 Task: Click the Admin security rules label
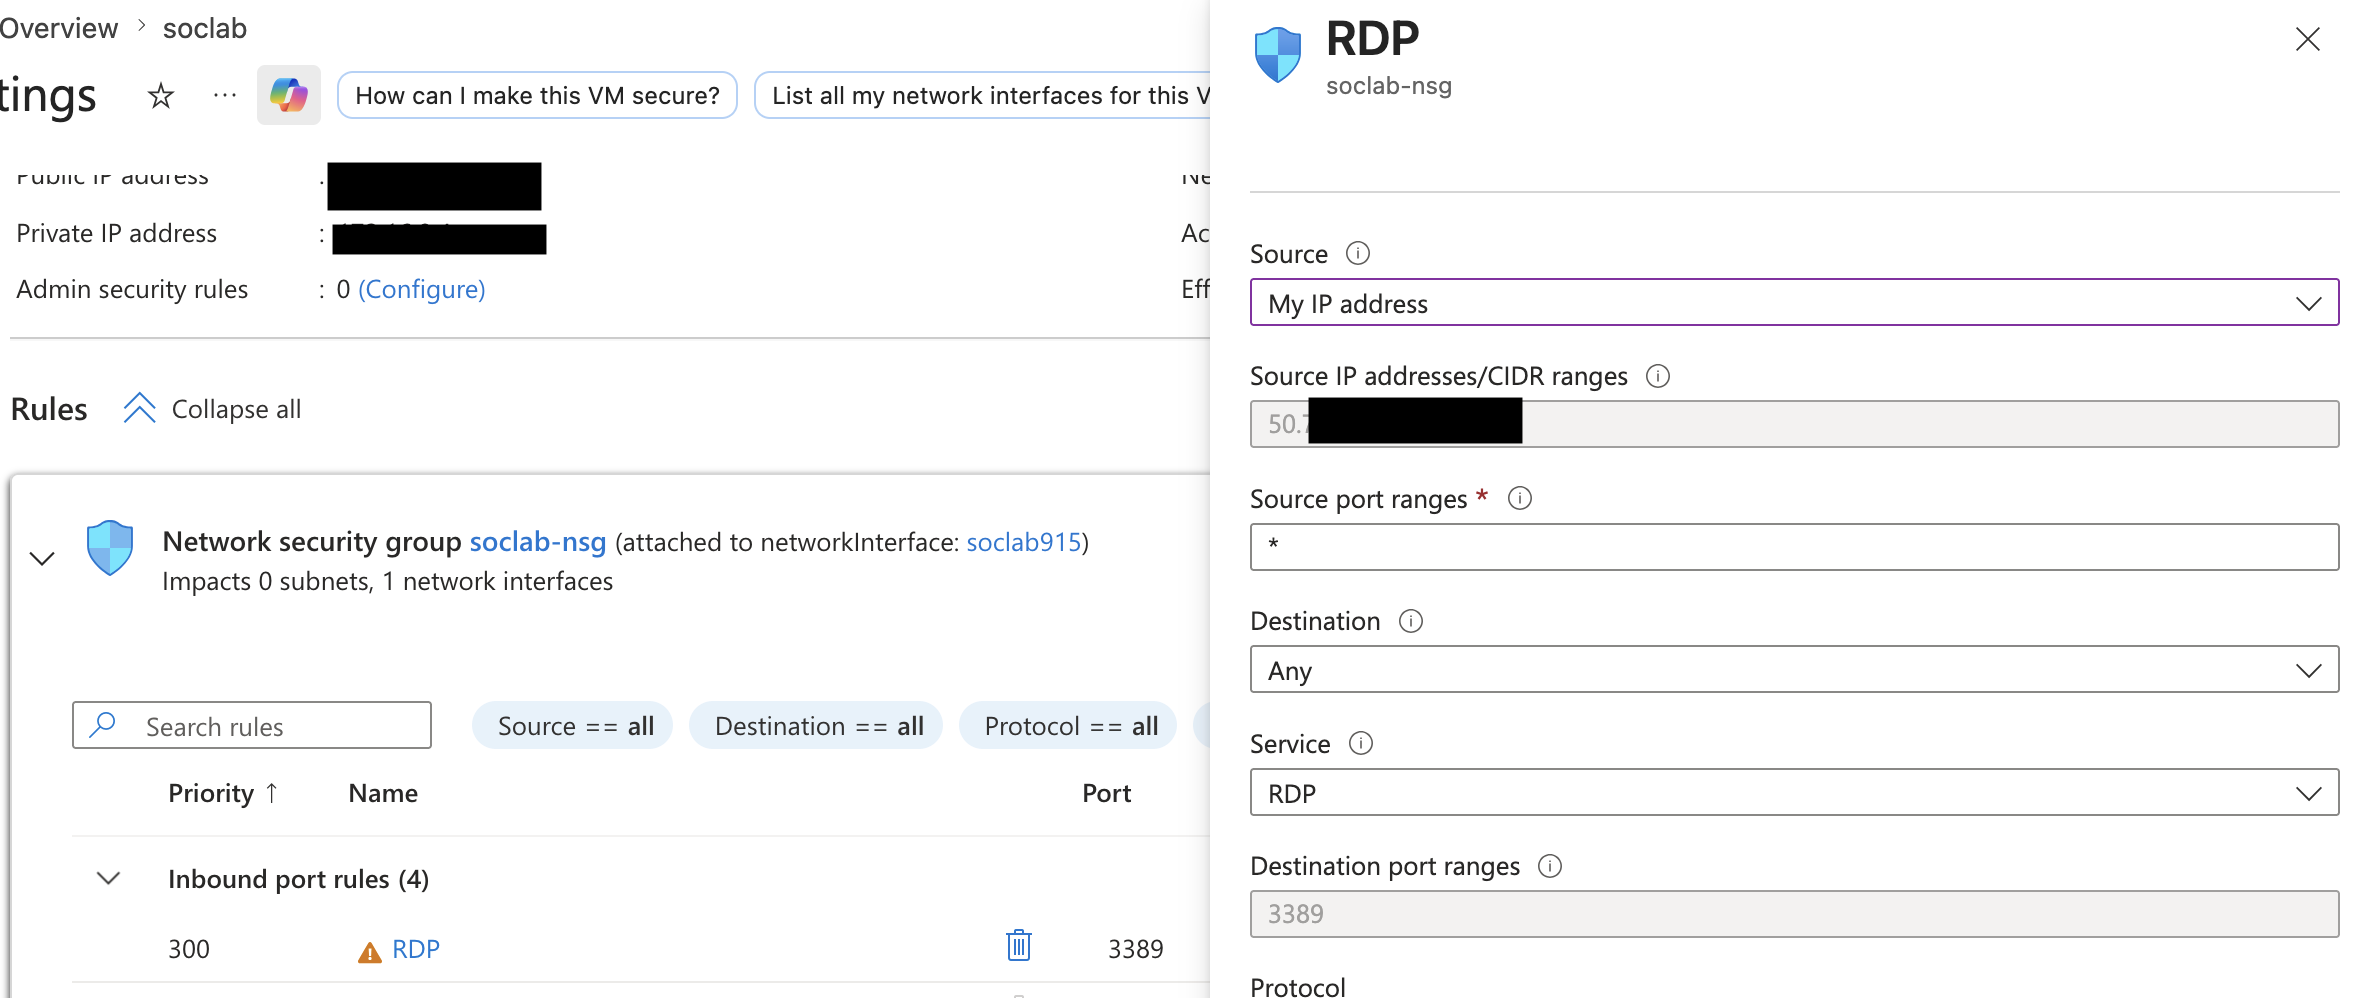pyautogui.click(x=132, y=289)
